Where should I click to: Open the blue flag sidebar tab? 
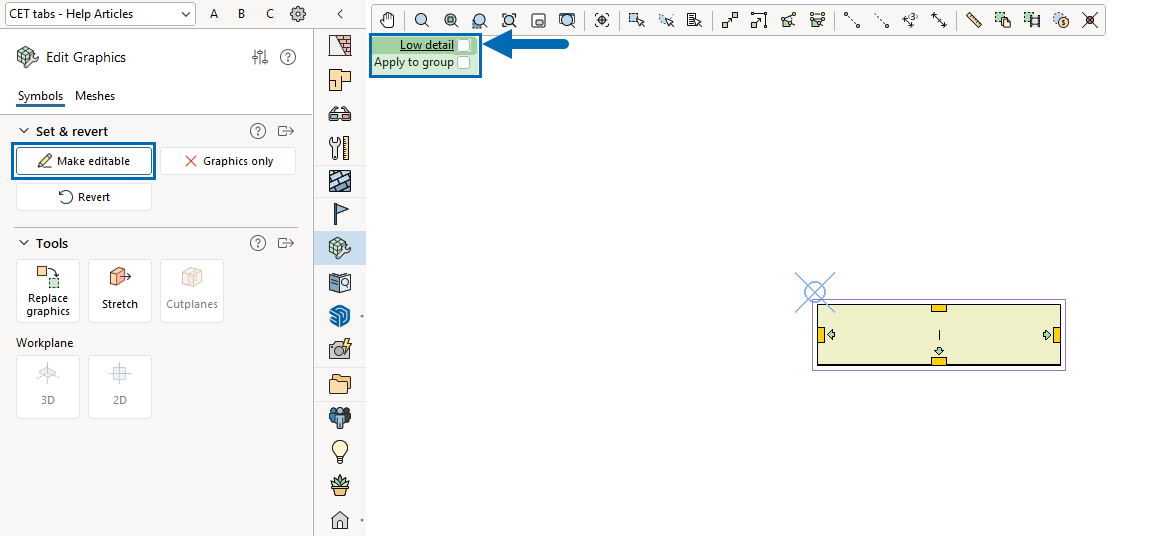click(339, 214)
